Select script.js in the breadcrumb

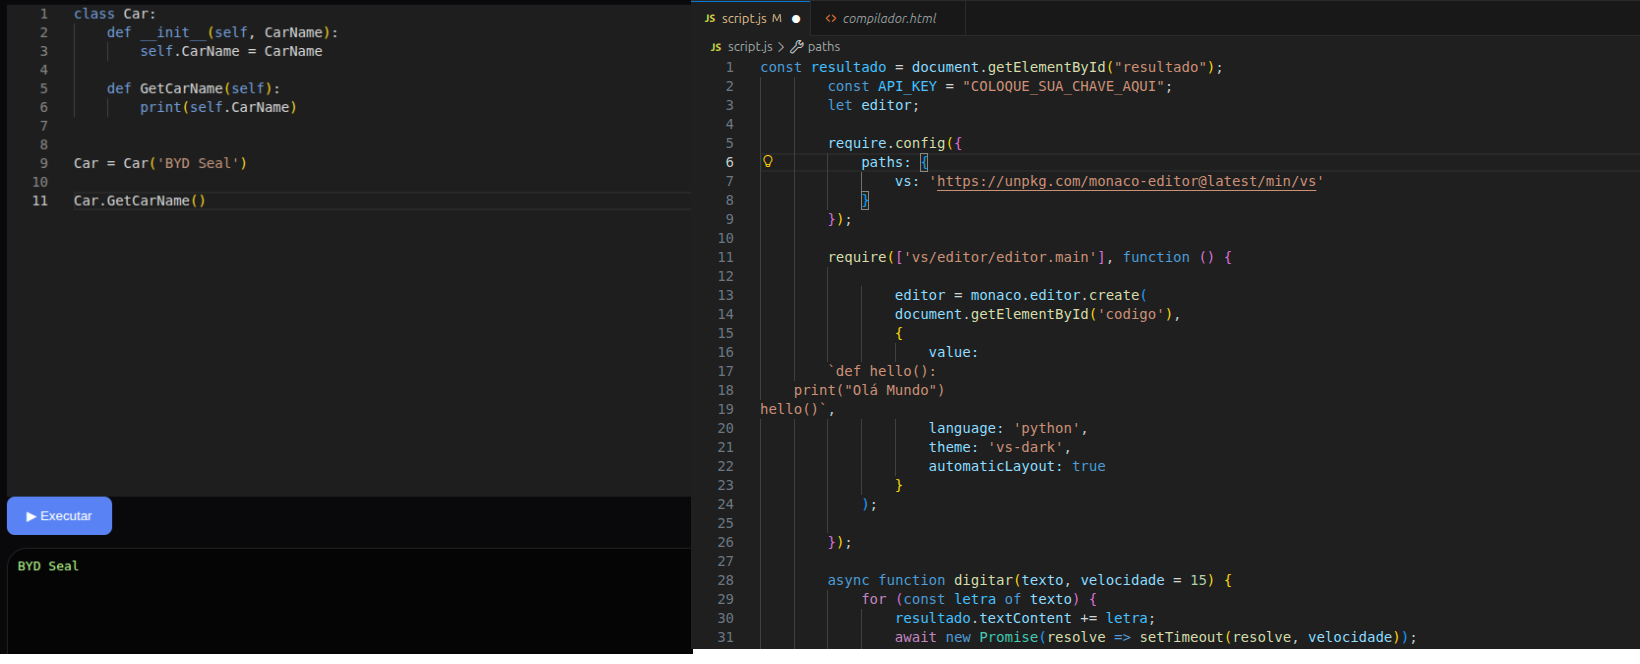750,47
